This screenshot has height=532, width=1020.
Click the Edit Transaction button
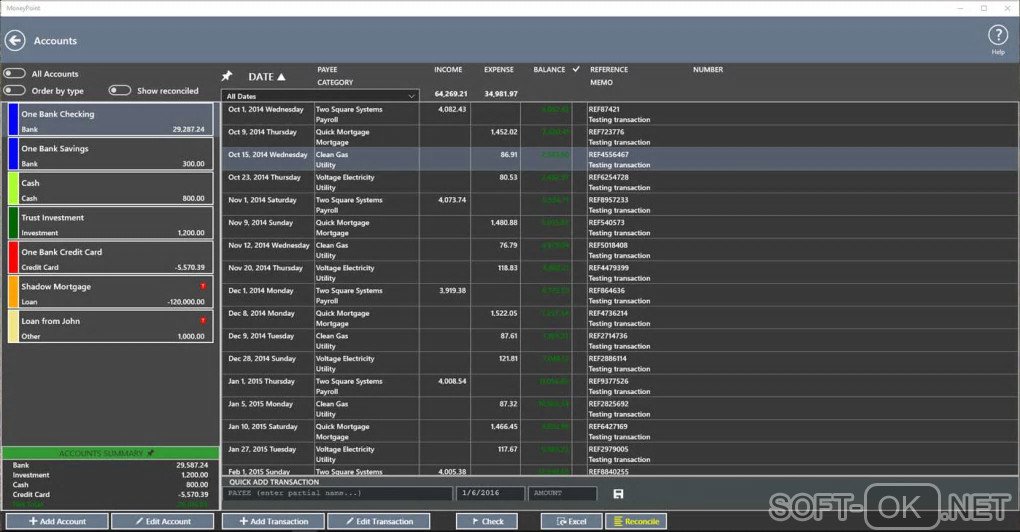click(379, 521)
